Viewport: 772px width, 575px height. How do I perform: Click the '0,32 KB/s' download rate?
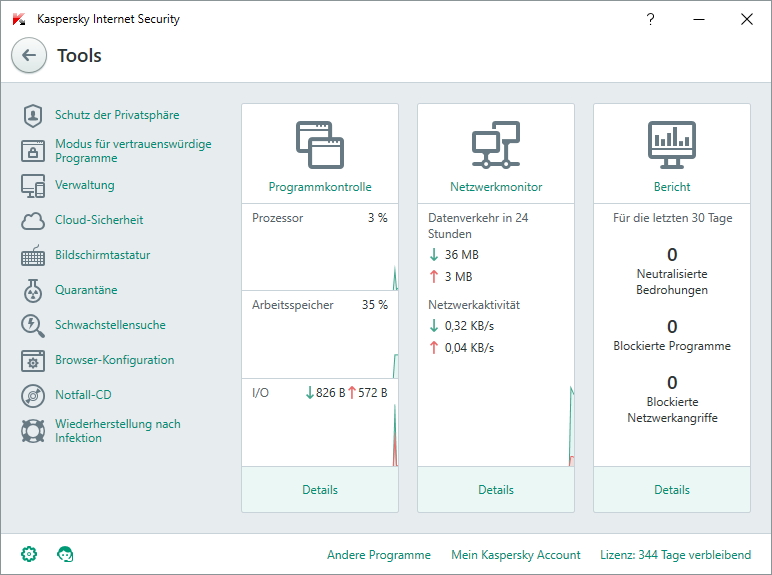pos(469,326)
